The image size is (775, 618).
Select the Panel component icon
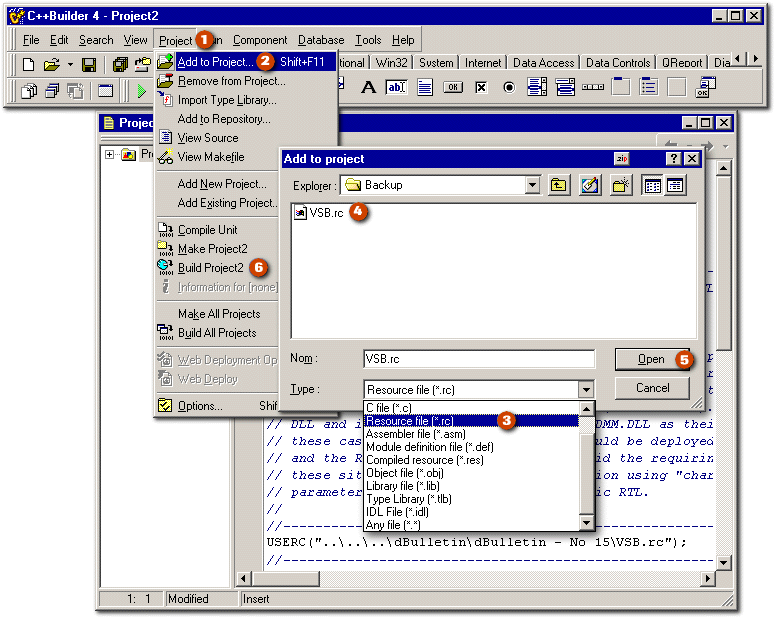tap(677, 88)
